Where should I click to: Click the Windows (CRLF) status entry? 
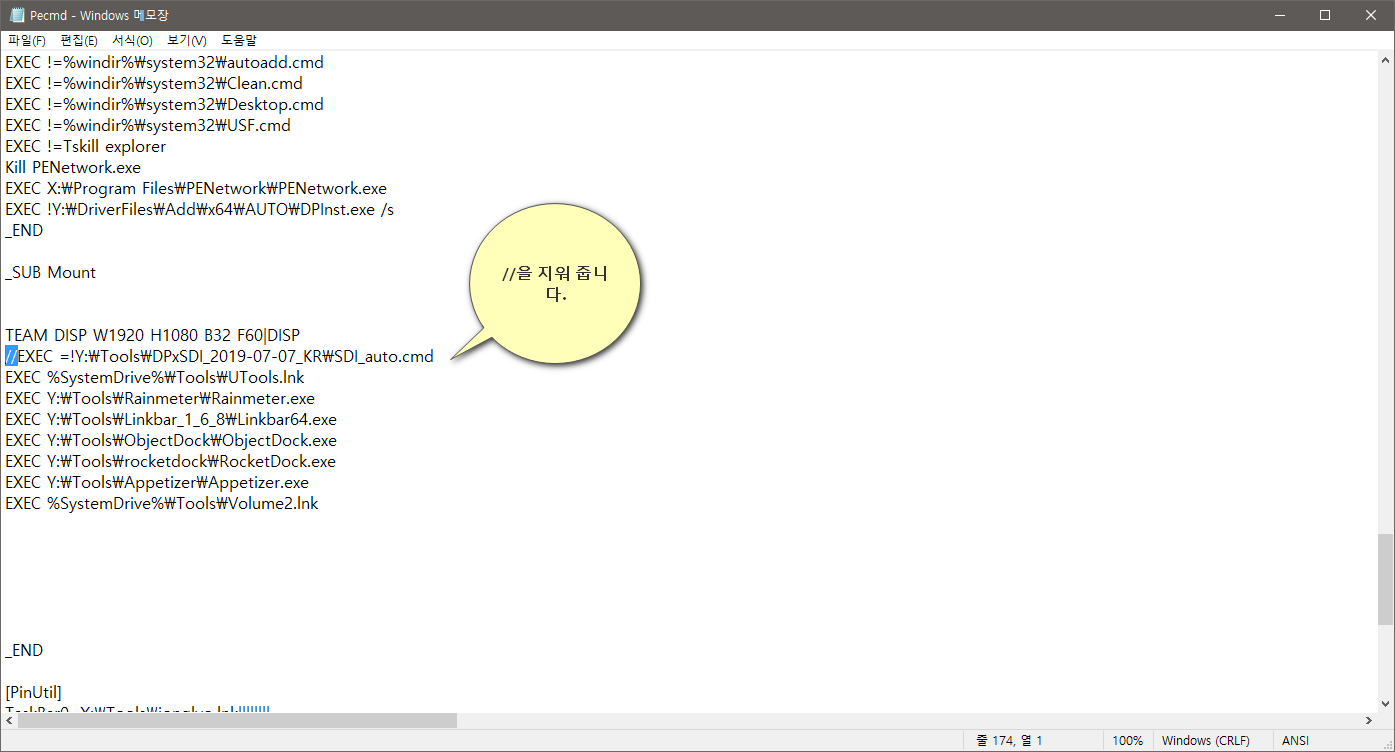[1206, 741]
